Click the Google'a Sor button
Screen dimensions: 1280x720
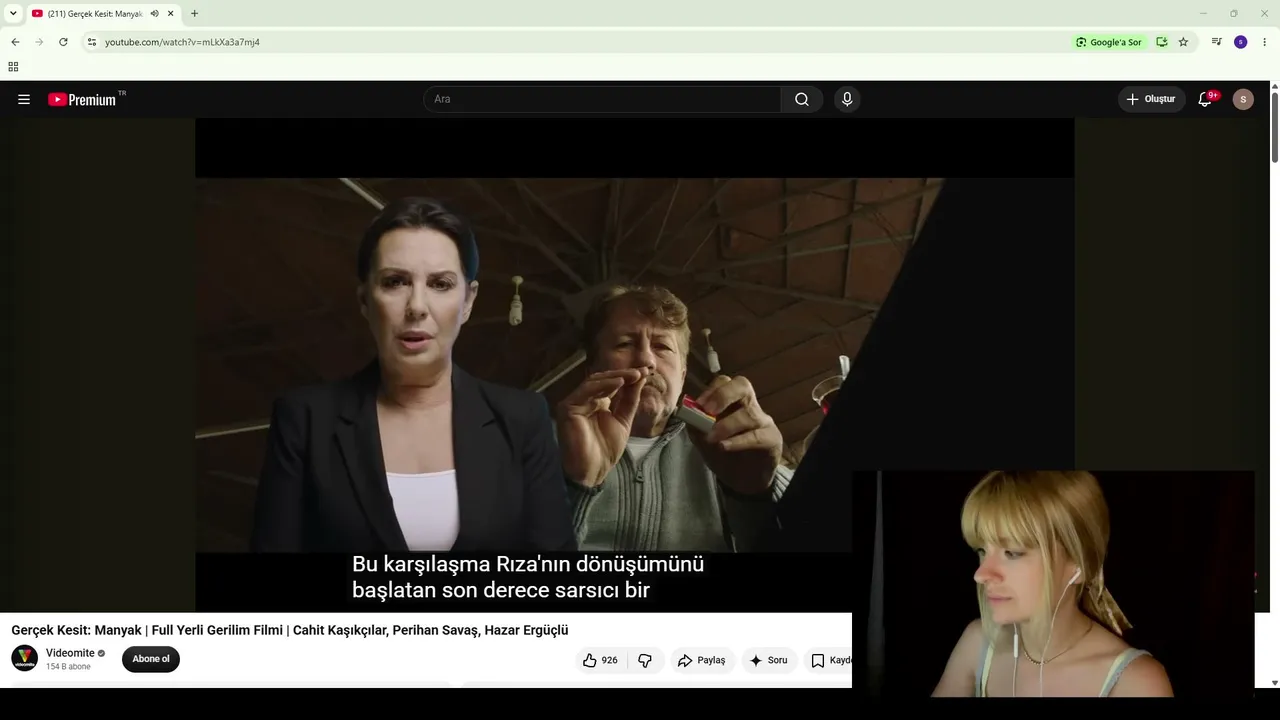(x=1109, y=42)
